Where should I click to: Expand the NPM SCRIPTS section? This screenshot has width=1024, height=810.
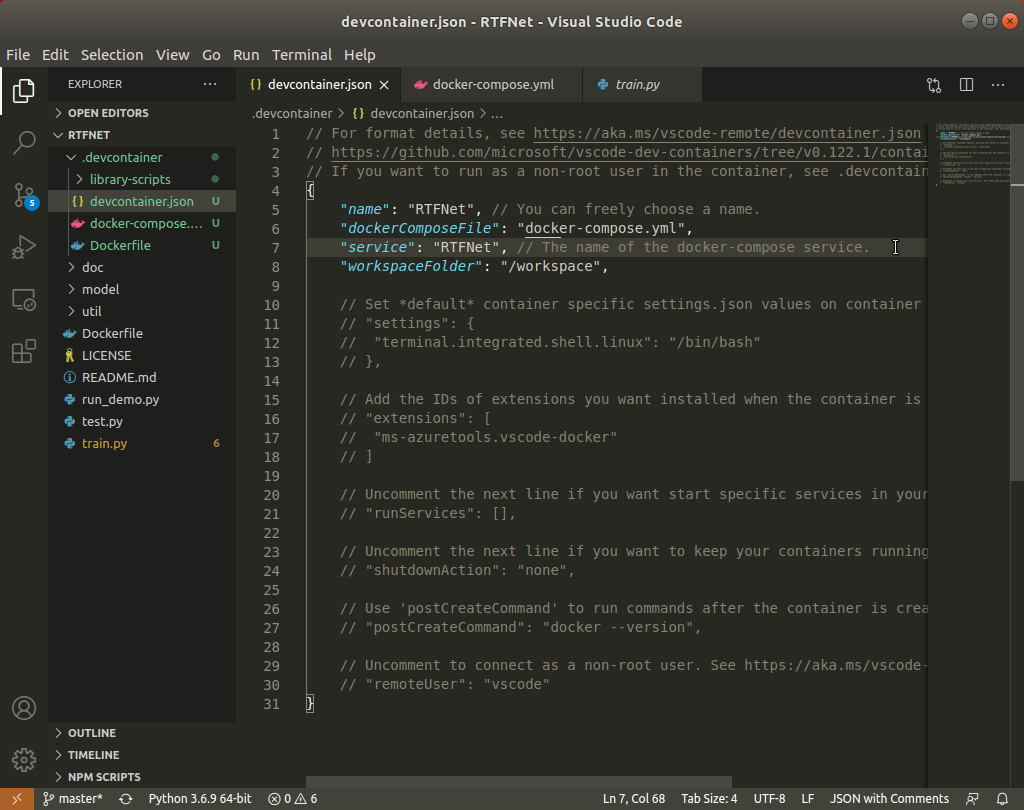click(x=142, y=777)
